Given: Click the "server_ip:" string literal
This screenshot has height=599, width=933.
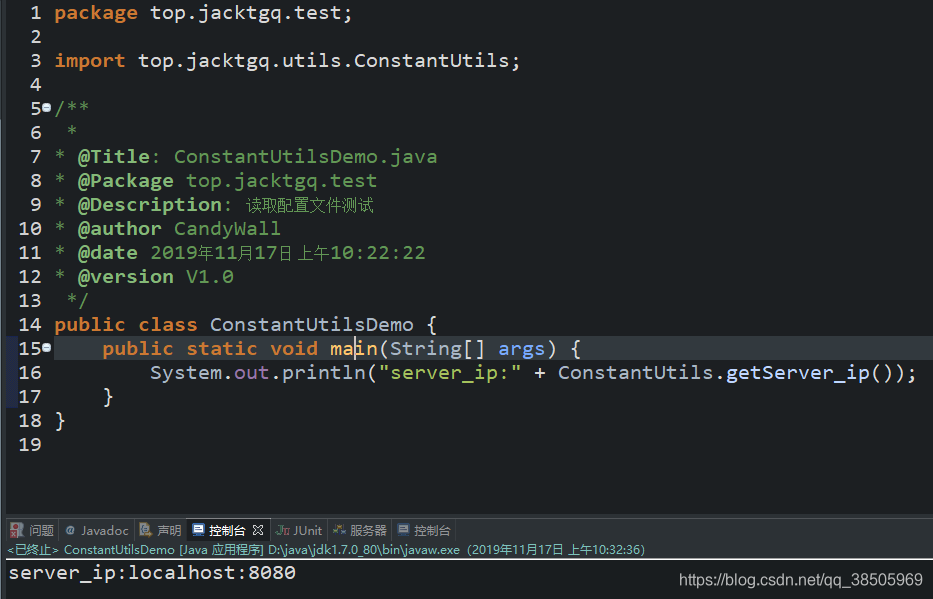Looking at the screenshot, I should click(449, 373).
